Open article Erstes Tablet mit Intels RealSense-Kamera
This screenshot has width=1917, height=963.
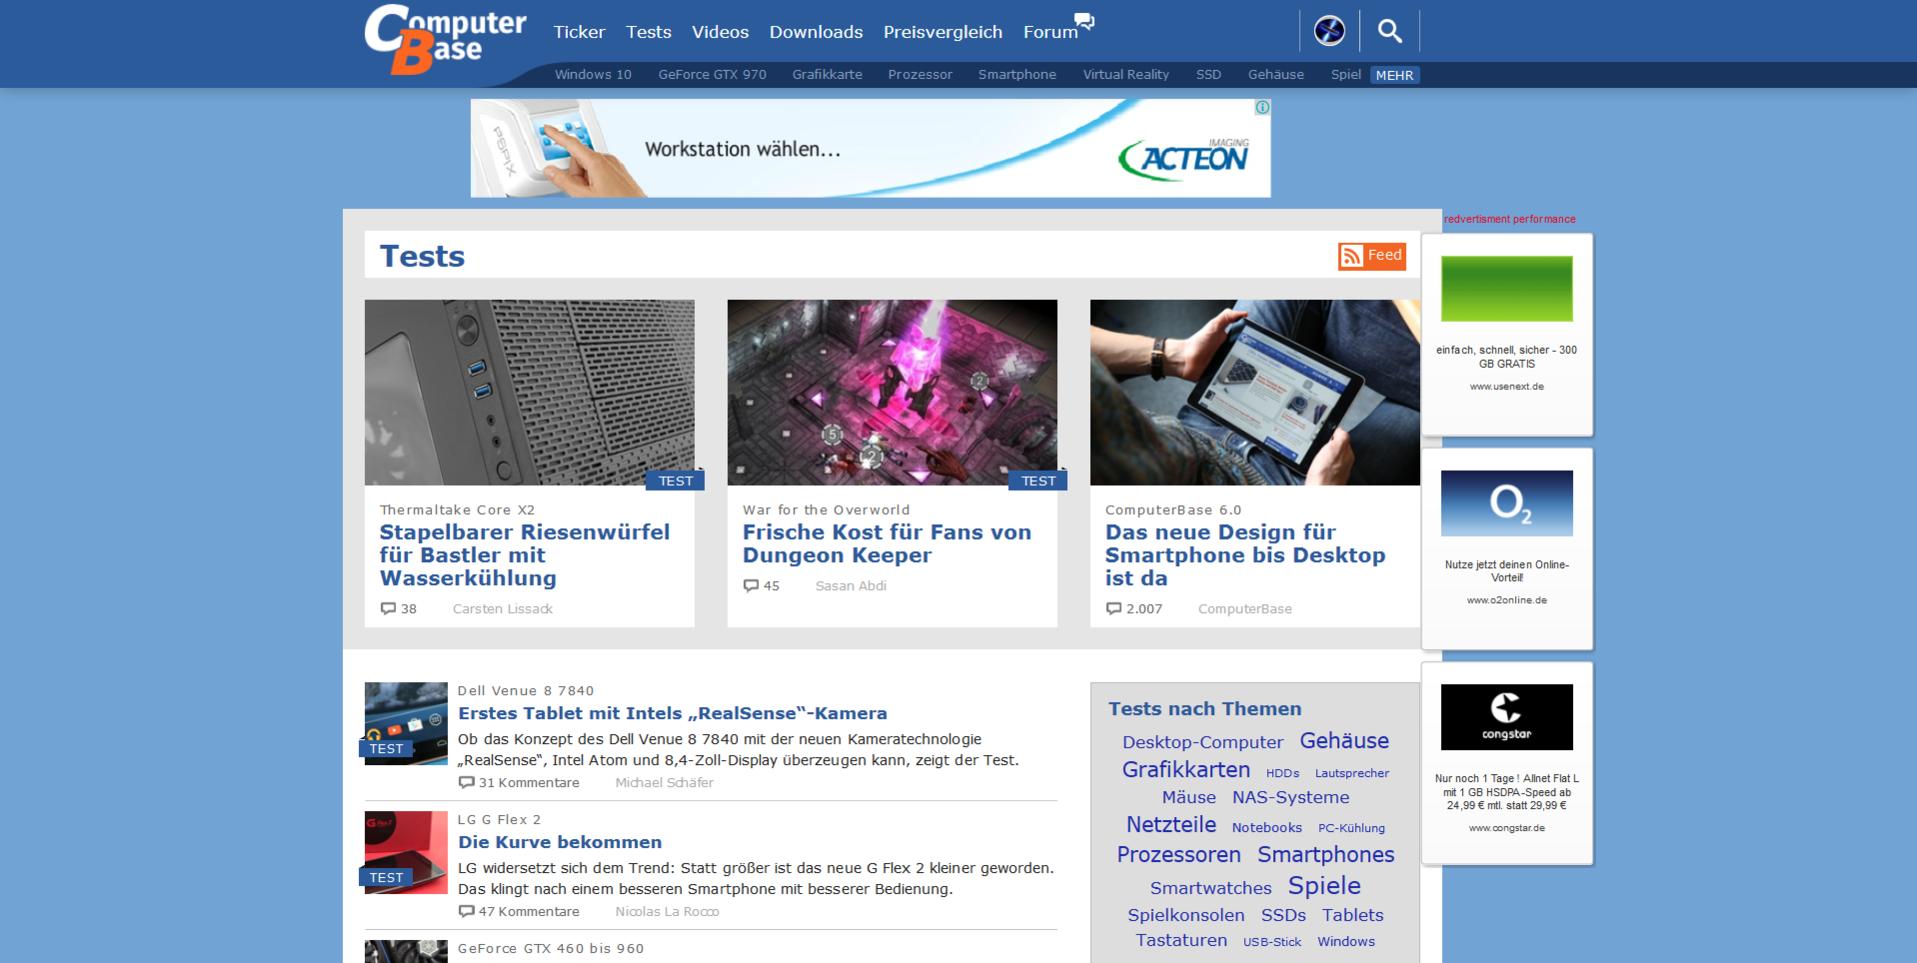click(x=672, y=713)
